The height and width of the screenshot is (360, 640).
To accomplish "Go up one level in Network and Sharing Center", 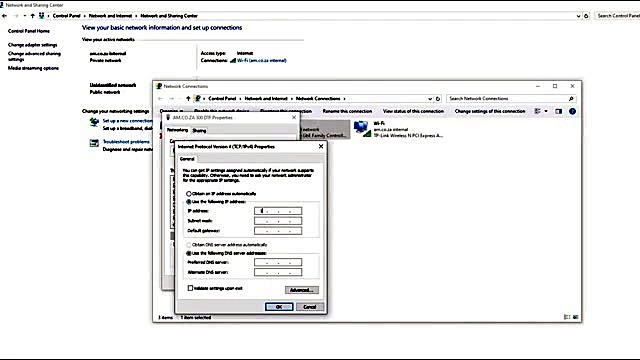I will pos(32,16).
